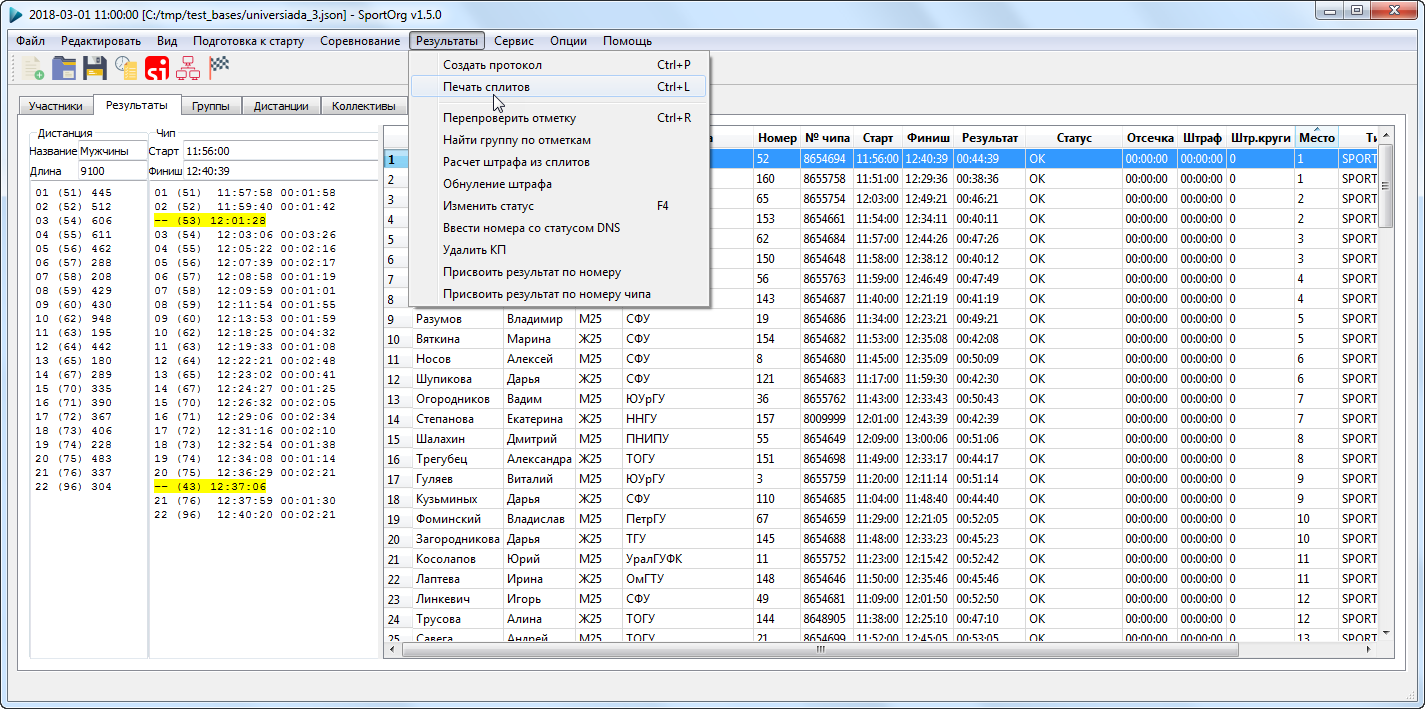Close the open Результаты menu
This screenshot has width=1425, height=709.
point(447,41)
